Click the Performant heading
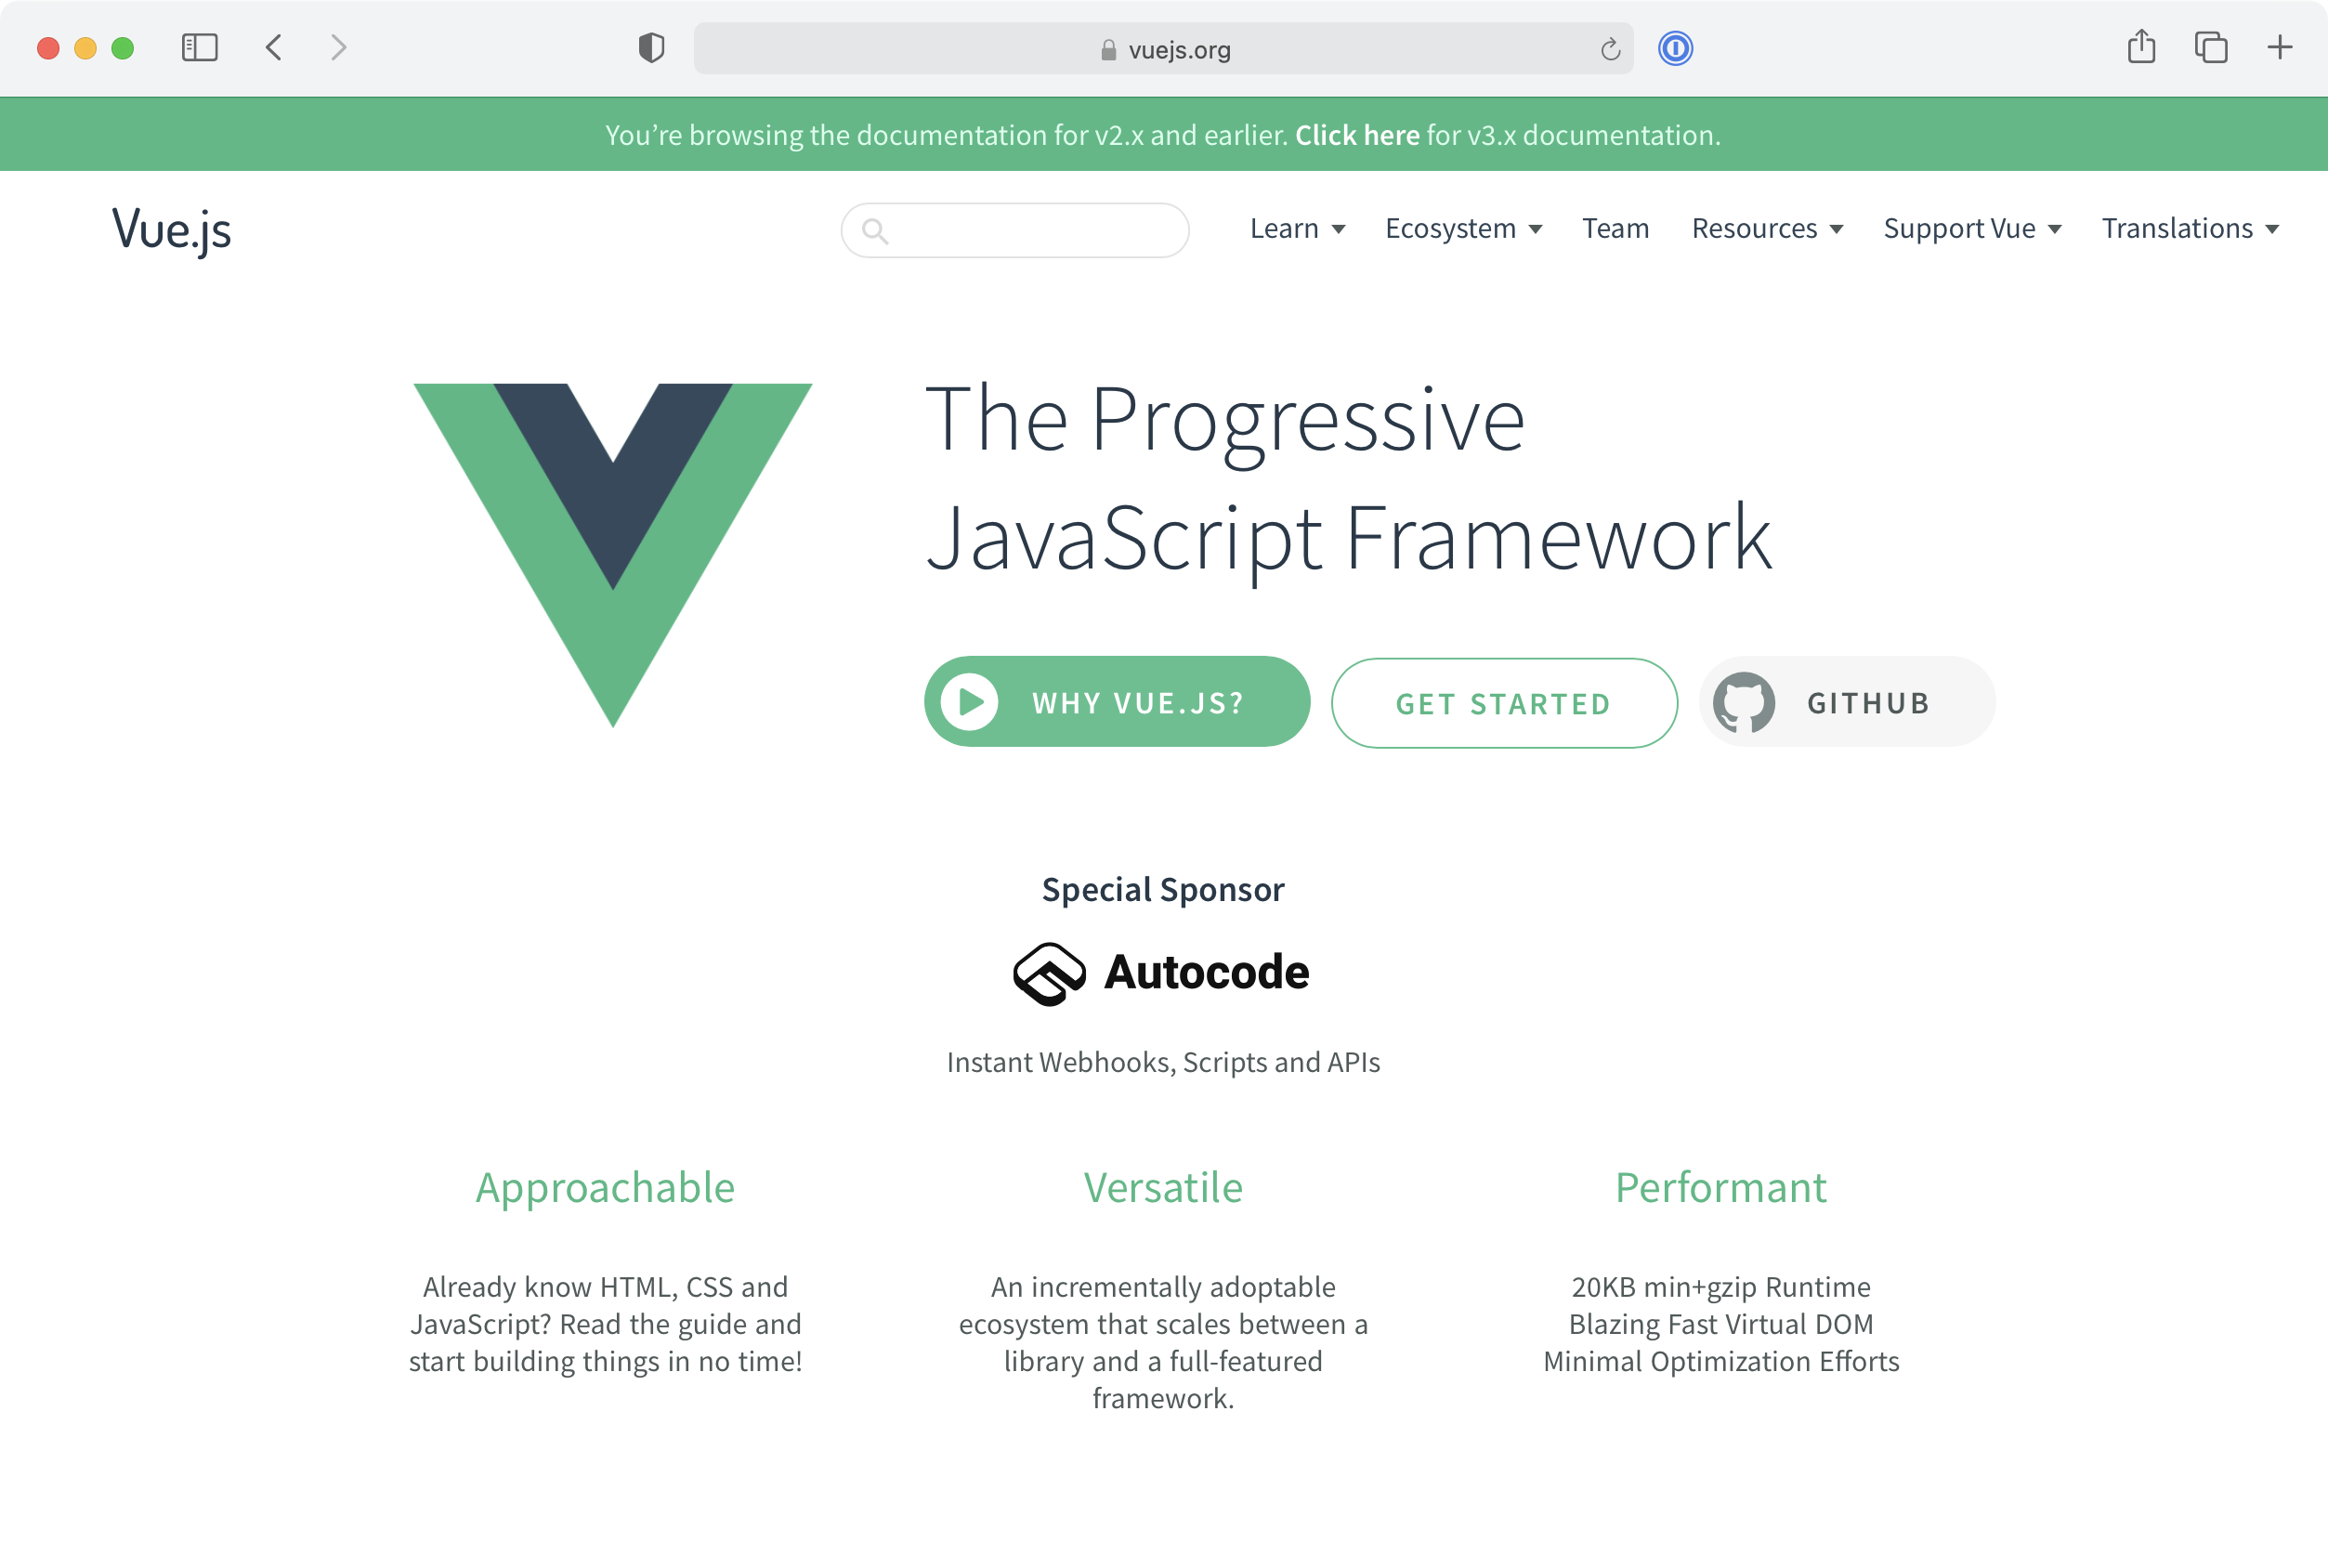 click(1721, 1188)
